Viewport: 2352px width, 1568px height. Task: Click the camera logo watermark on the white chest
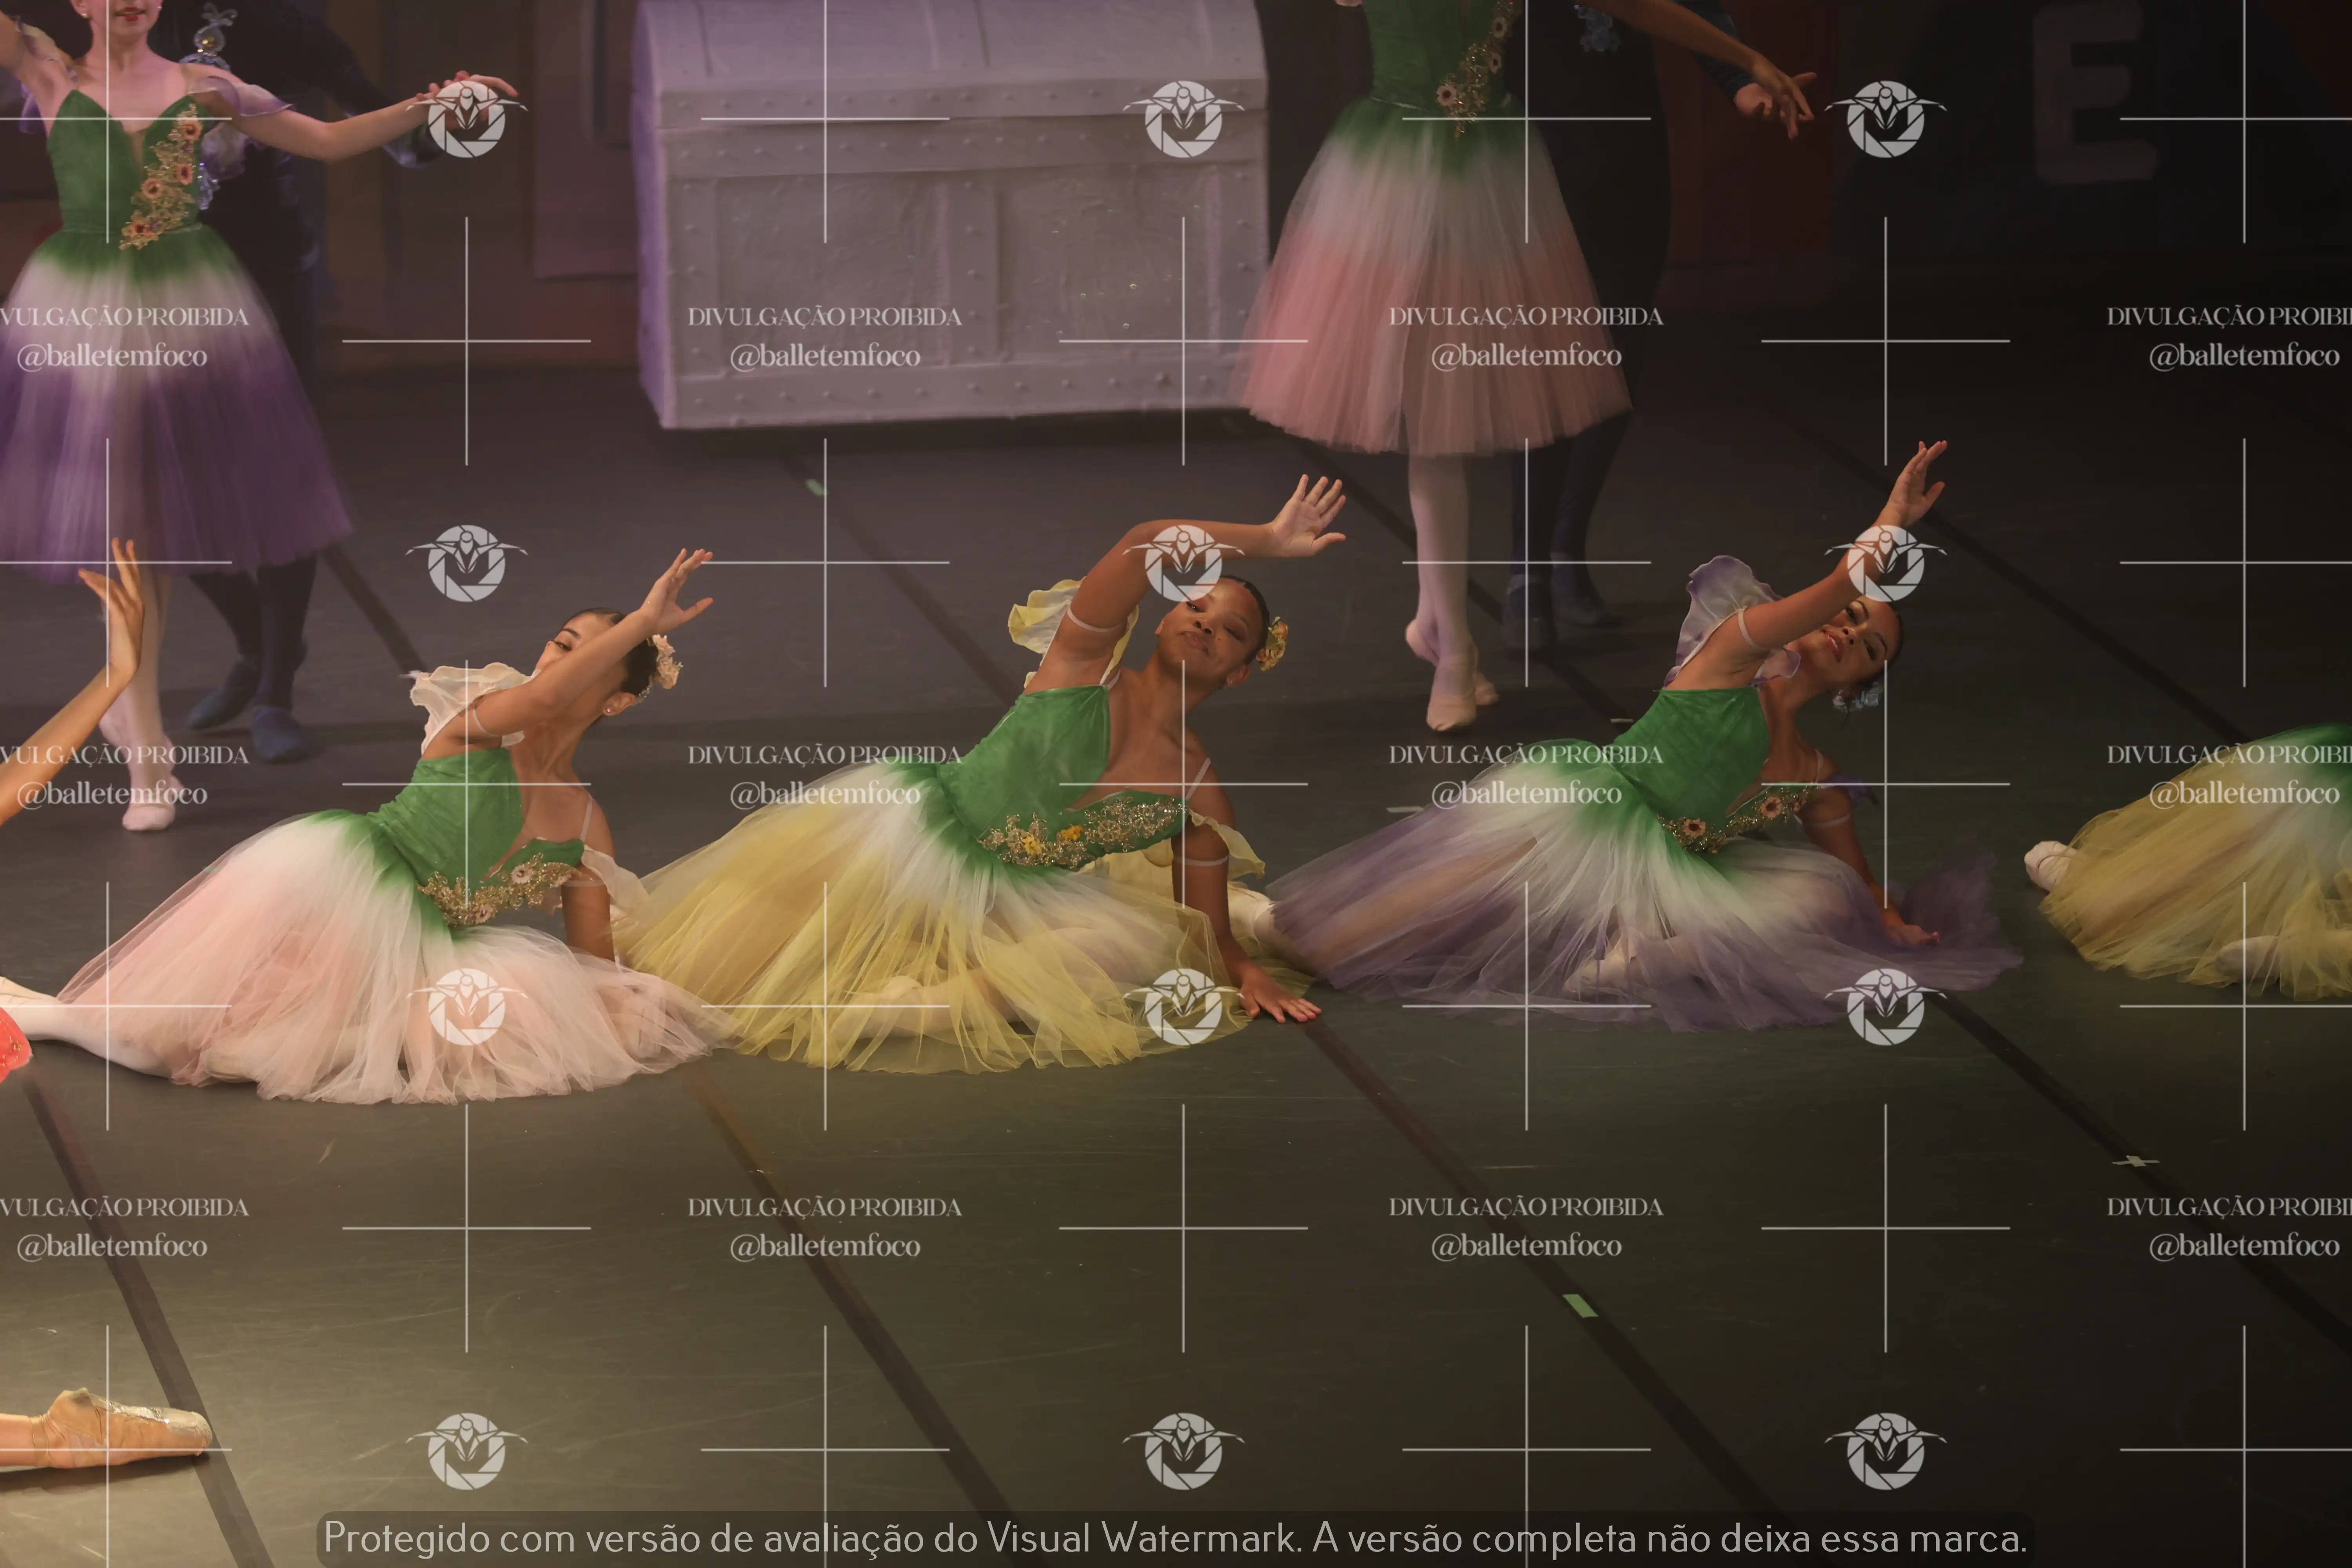[x=1183, y=120]
